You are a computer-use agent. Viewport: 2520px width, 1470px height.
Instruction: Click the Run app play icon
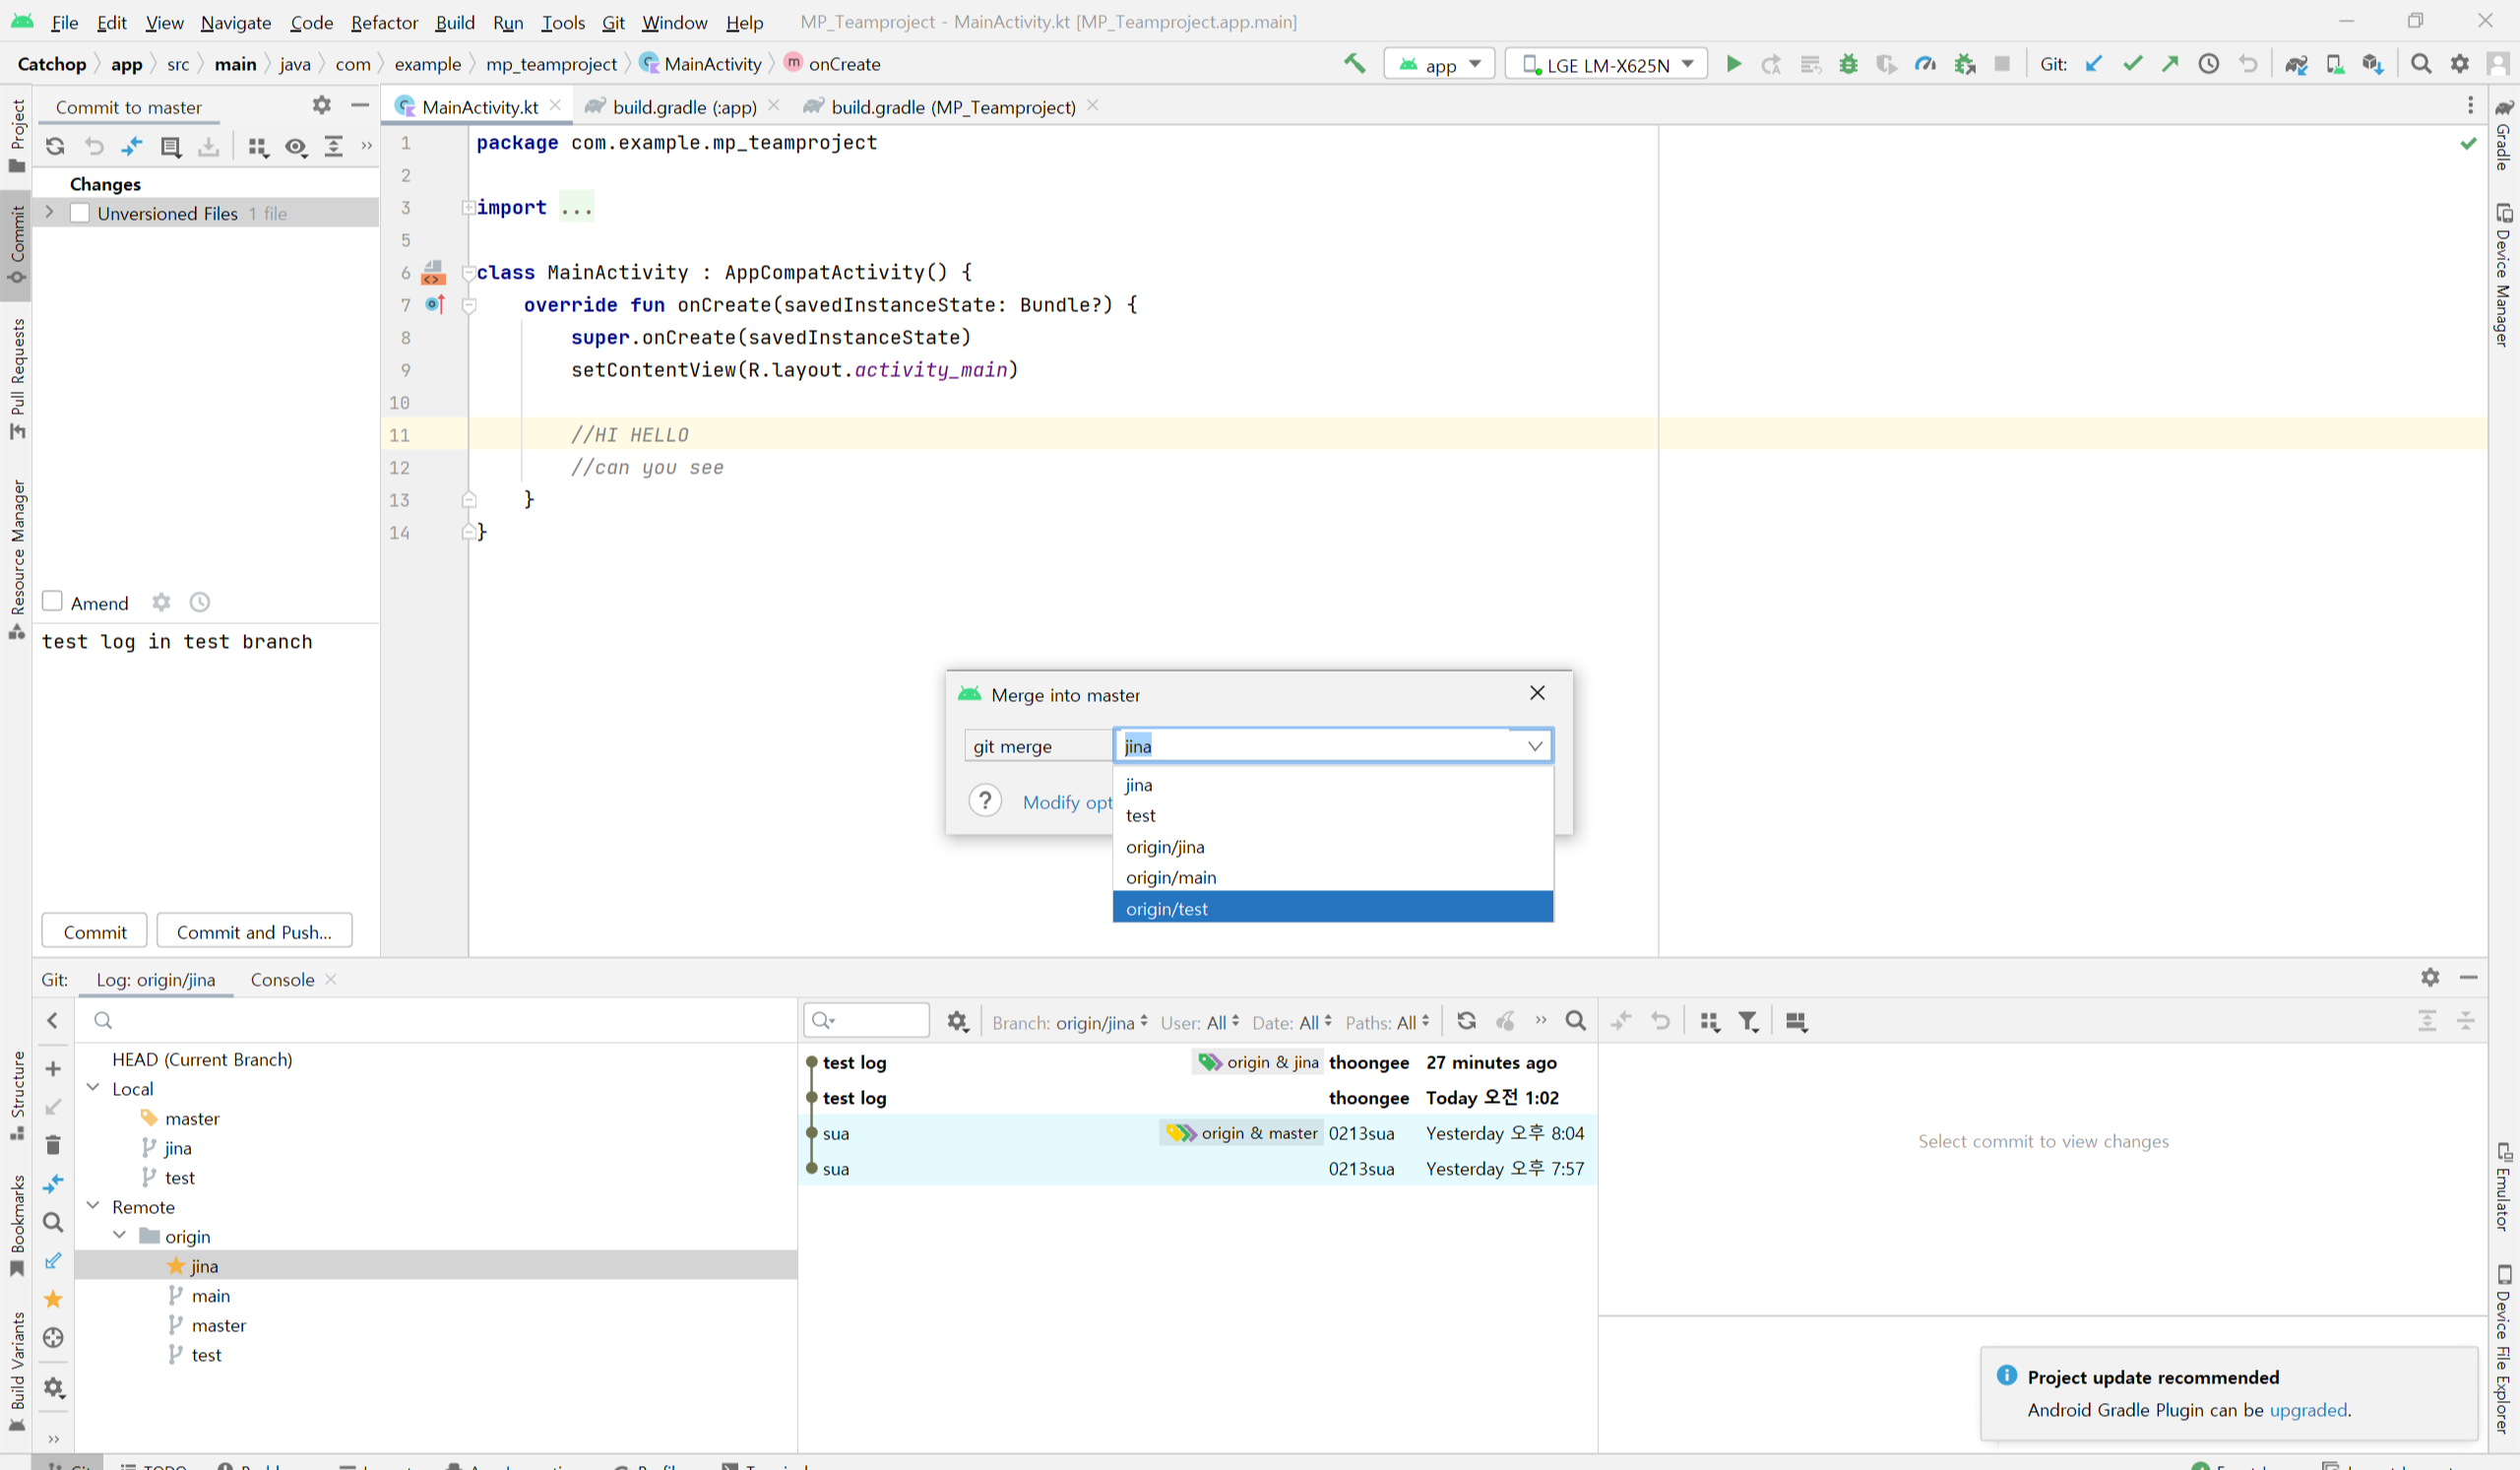1734,64
